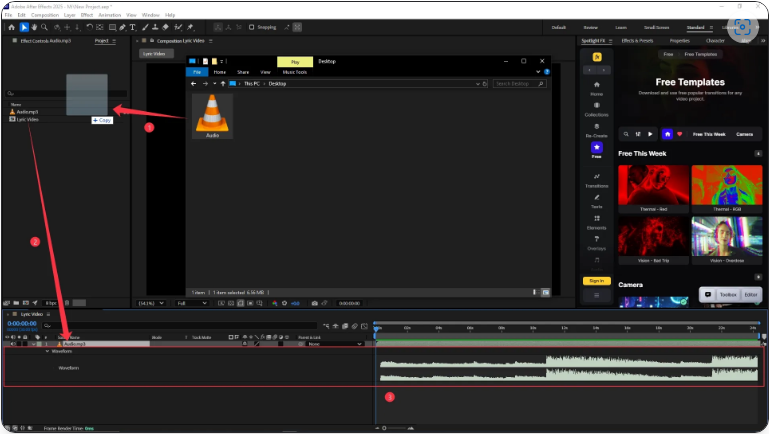Image resolution: width=769 pixels, height=434 pixels.
Task: Toggle audio speaker switch on Audio.mp3 layer
Action: pyautogui.click(x=13, y=344)
